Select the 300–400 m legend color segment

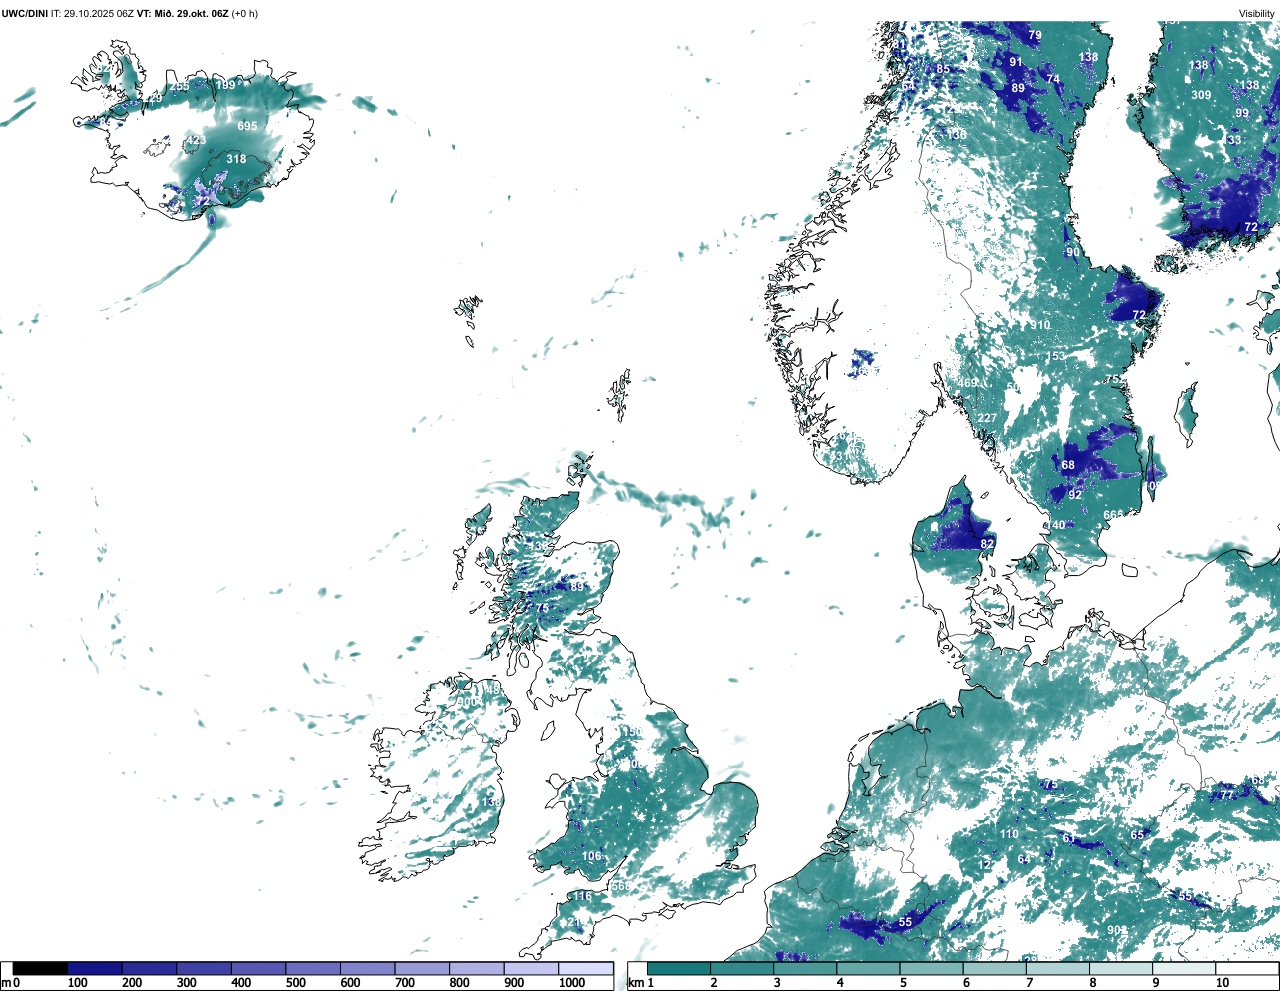(x=204, y=968)
